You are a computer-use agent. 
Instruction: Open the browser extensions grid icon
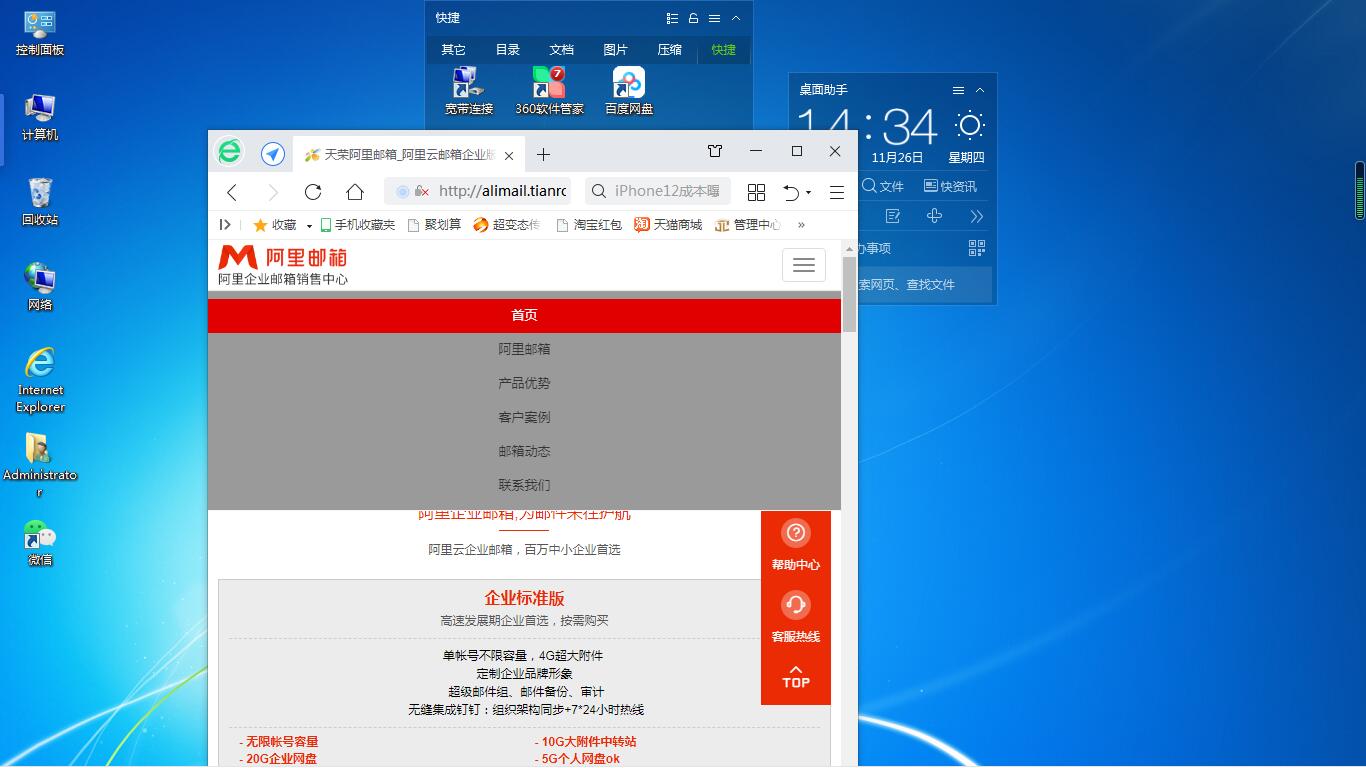click(x=757, y=192)
